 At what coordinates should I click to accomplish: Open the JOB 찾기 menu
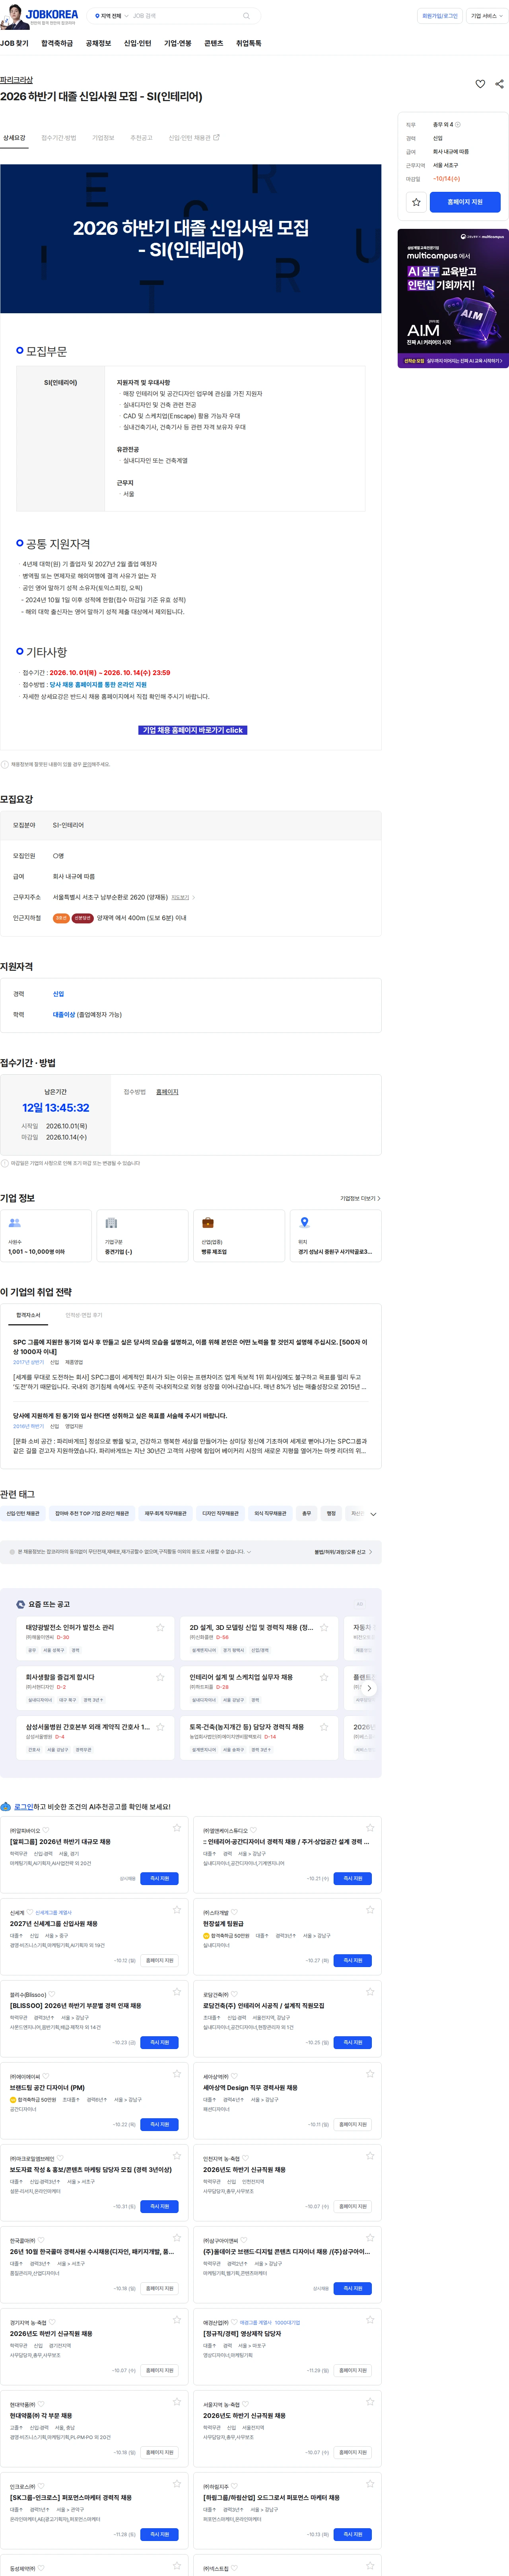(x=14, y=43)
